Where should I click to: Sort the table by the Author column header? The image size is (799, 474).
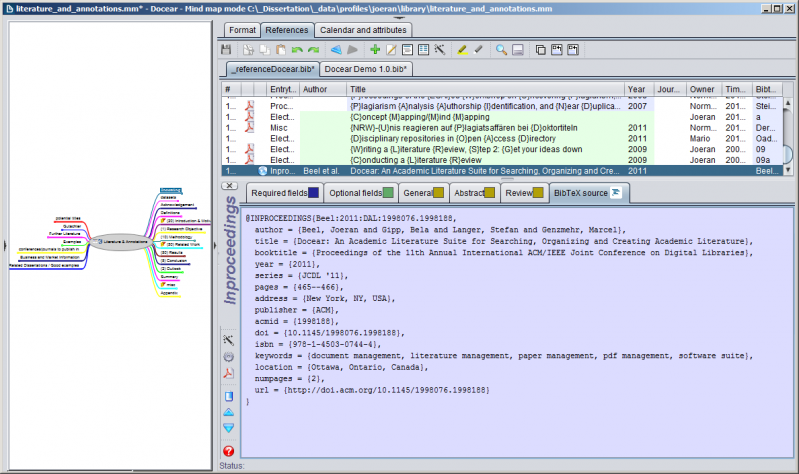[323, 89]
